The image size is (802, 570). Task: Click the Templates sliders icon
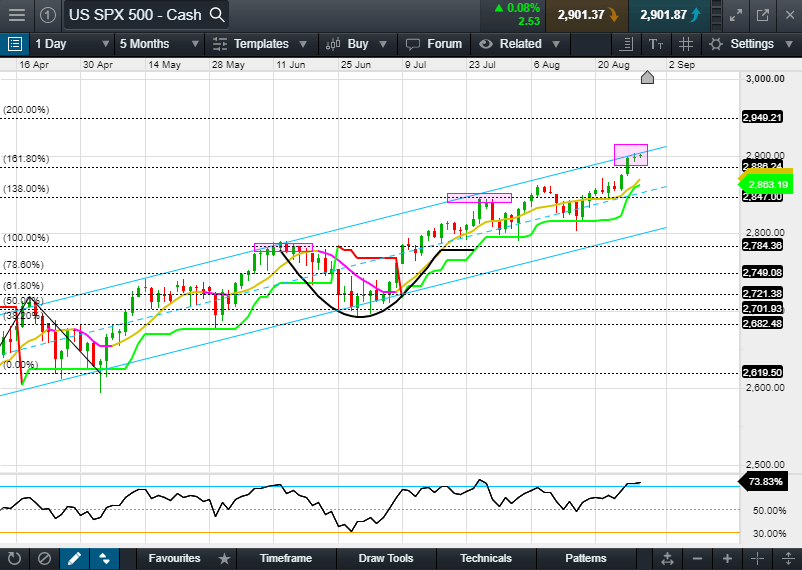(219, 44)
